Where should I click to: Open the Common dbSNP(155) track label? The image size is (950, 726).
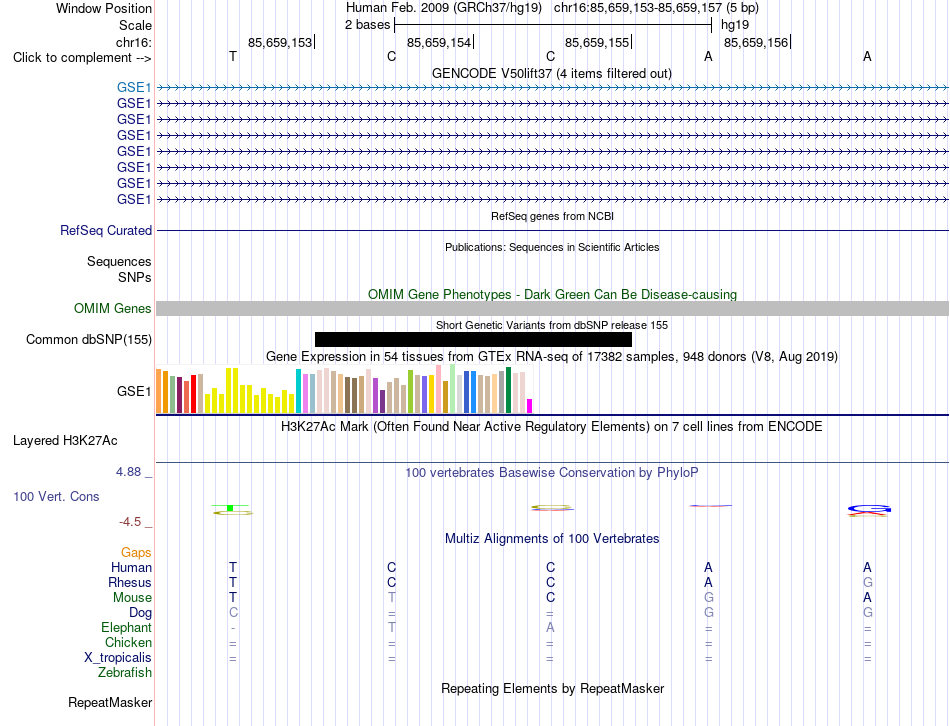click(x=89, y=339)
